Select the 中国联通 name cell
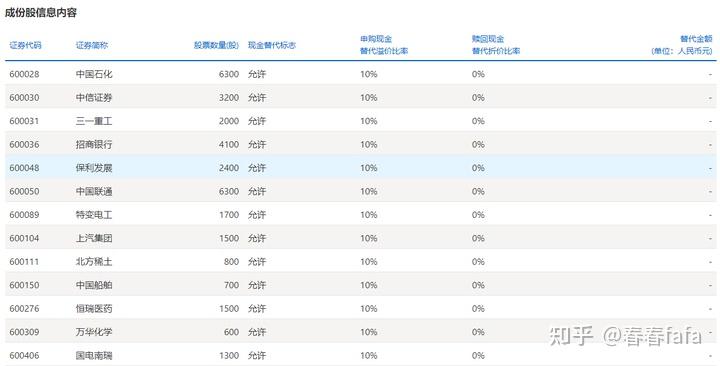Image resolution: width=720 pixels, height=366 pixels. point(94,191)
